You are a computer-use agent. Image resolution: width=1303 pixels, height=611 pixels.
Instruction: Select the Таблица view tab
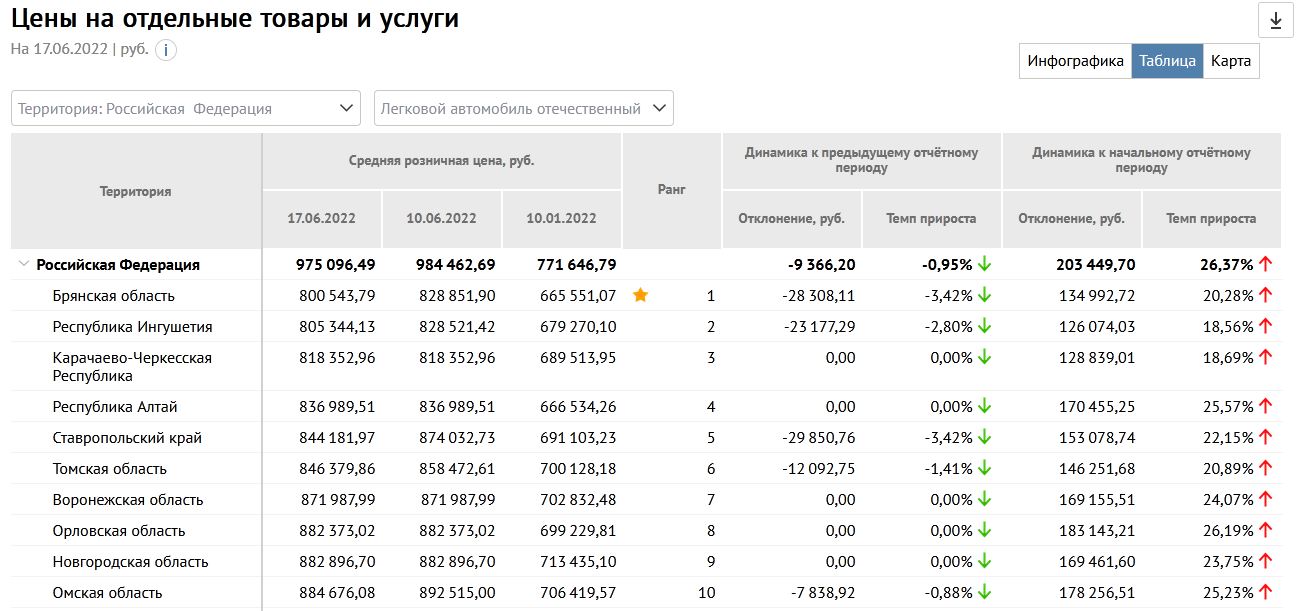pos(1166,61)
